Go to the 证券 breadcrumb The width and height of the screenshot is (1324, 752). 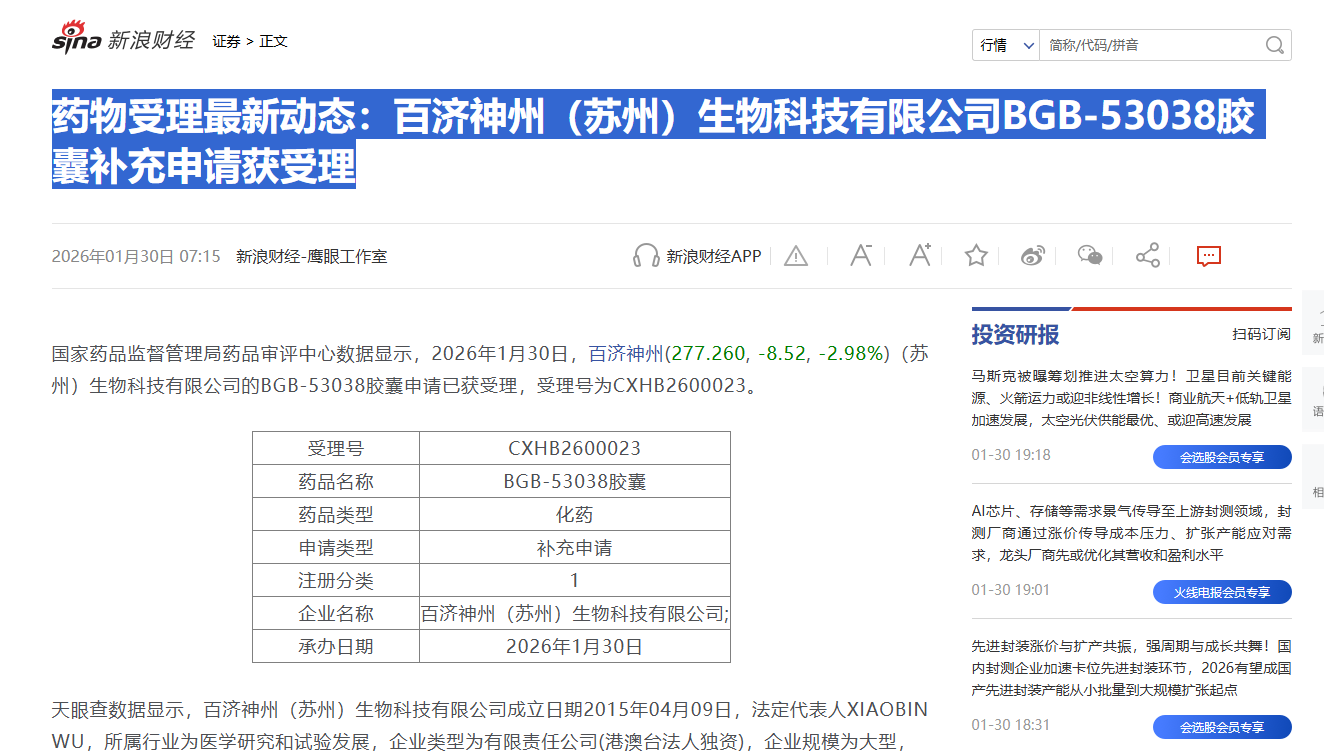(x=226, y=41)
